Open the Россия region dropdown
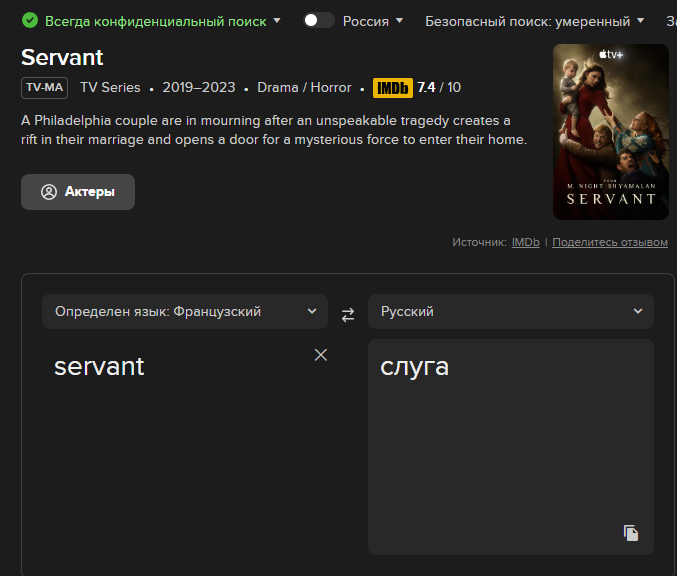This screenshot has height=576, width=677. pyautogui.click(x=373, y=21)
